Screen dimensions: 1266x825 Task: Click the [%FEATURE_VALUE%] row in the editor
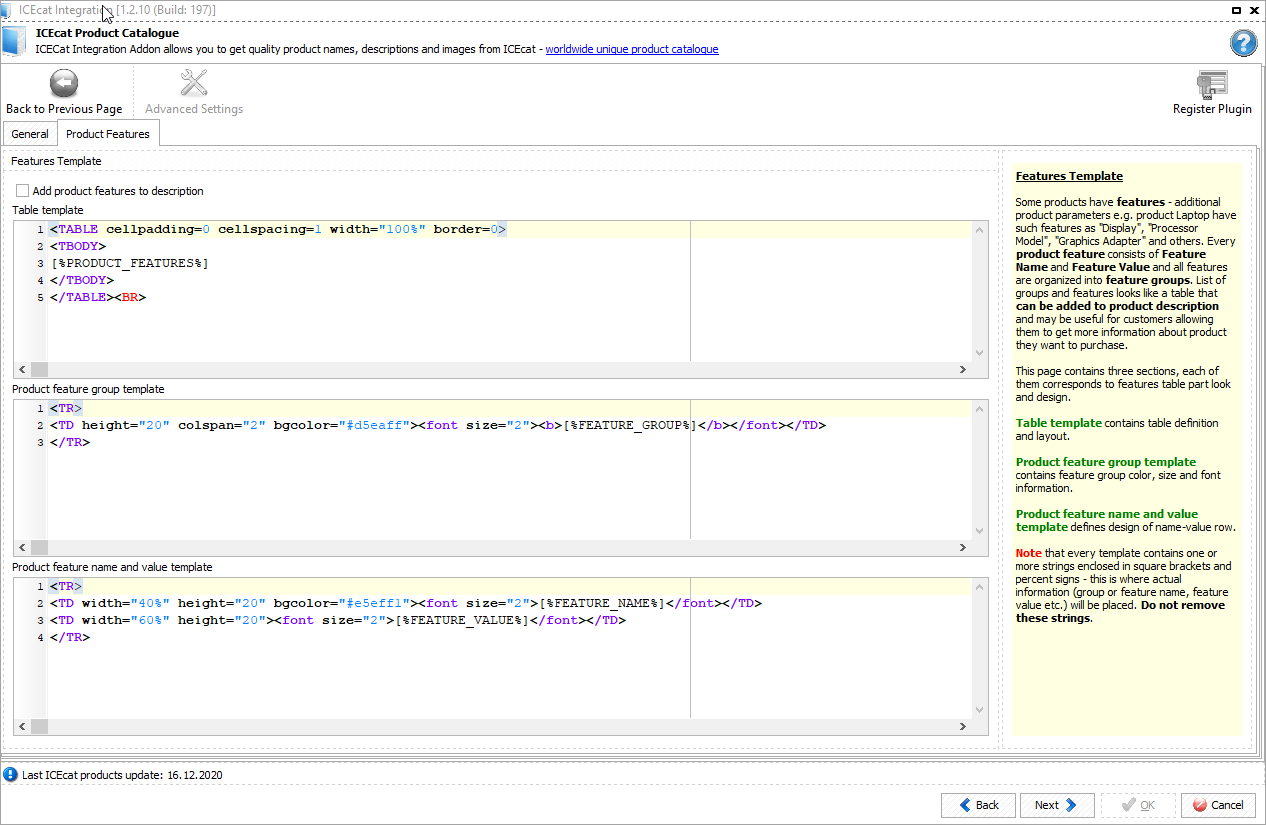tap(338, 620)
